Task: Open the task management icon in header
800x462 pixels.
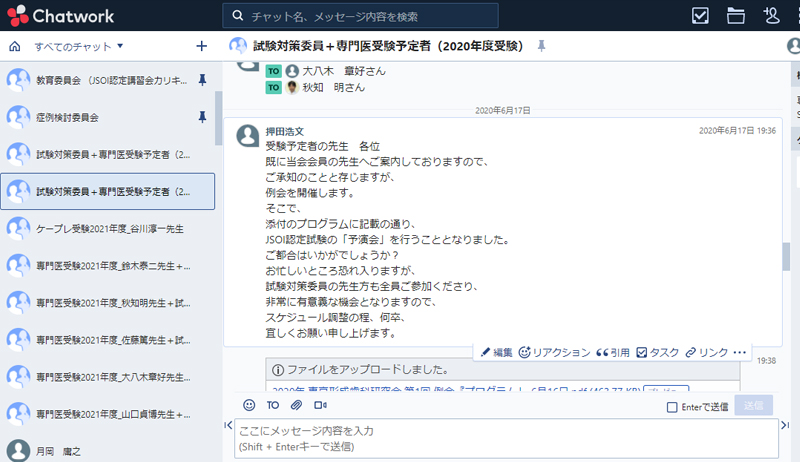Action: click(x=700, y=16)
